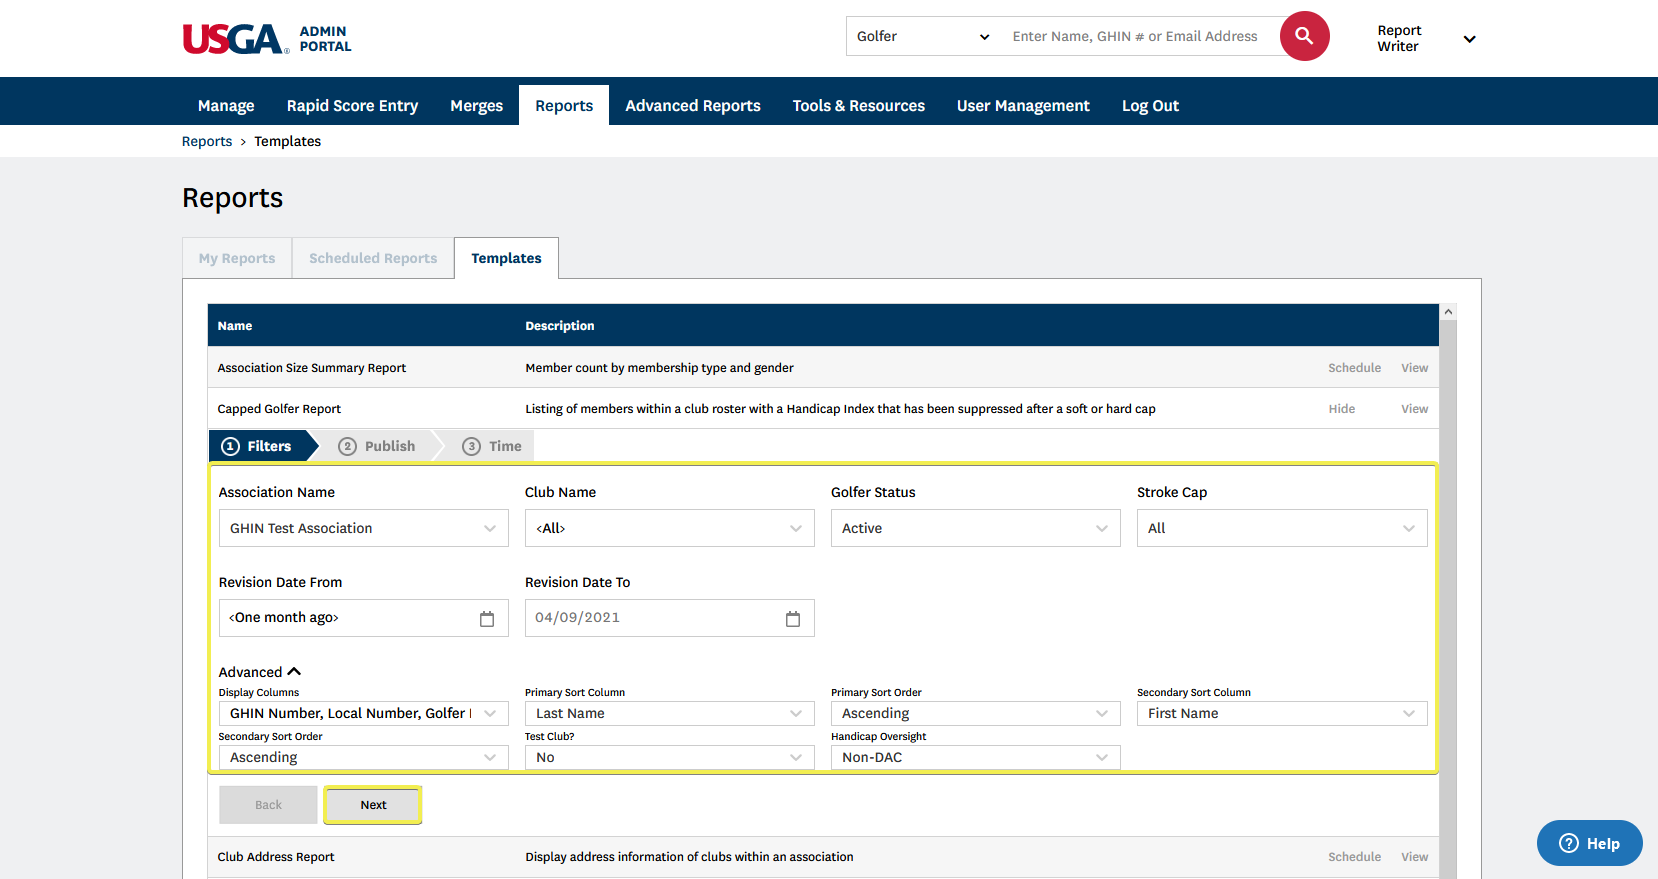The image size is (1658, 879).
Task: Open the Help chat button
Action: (x=1589, y=843)
